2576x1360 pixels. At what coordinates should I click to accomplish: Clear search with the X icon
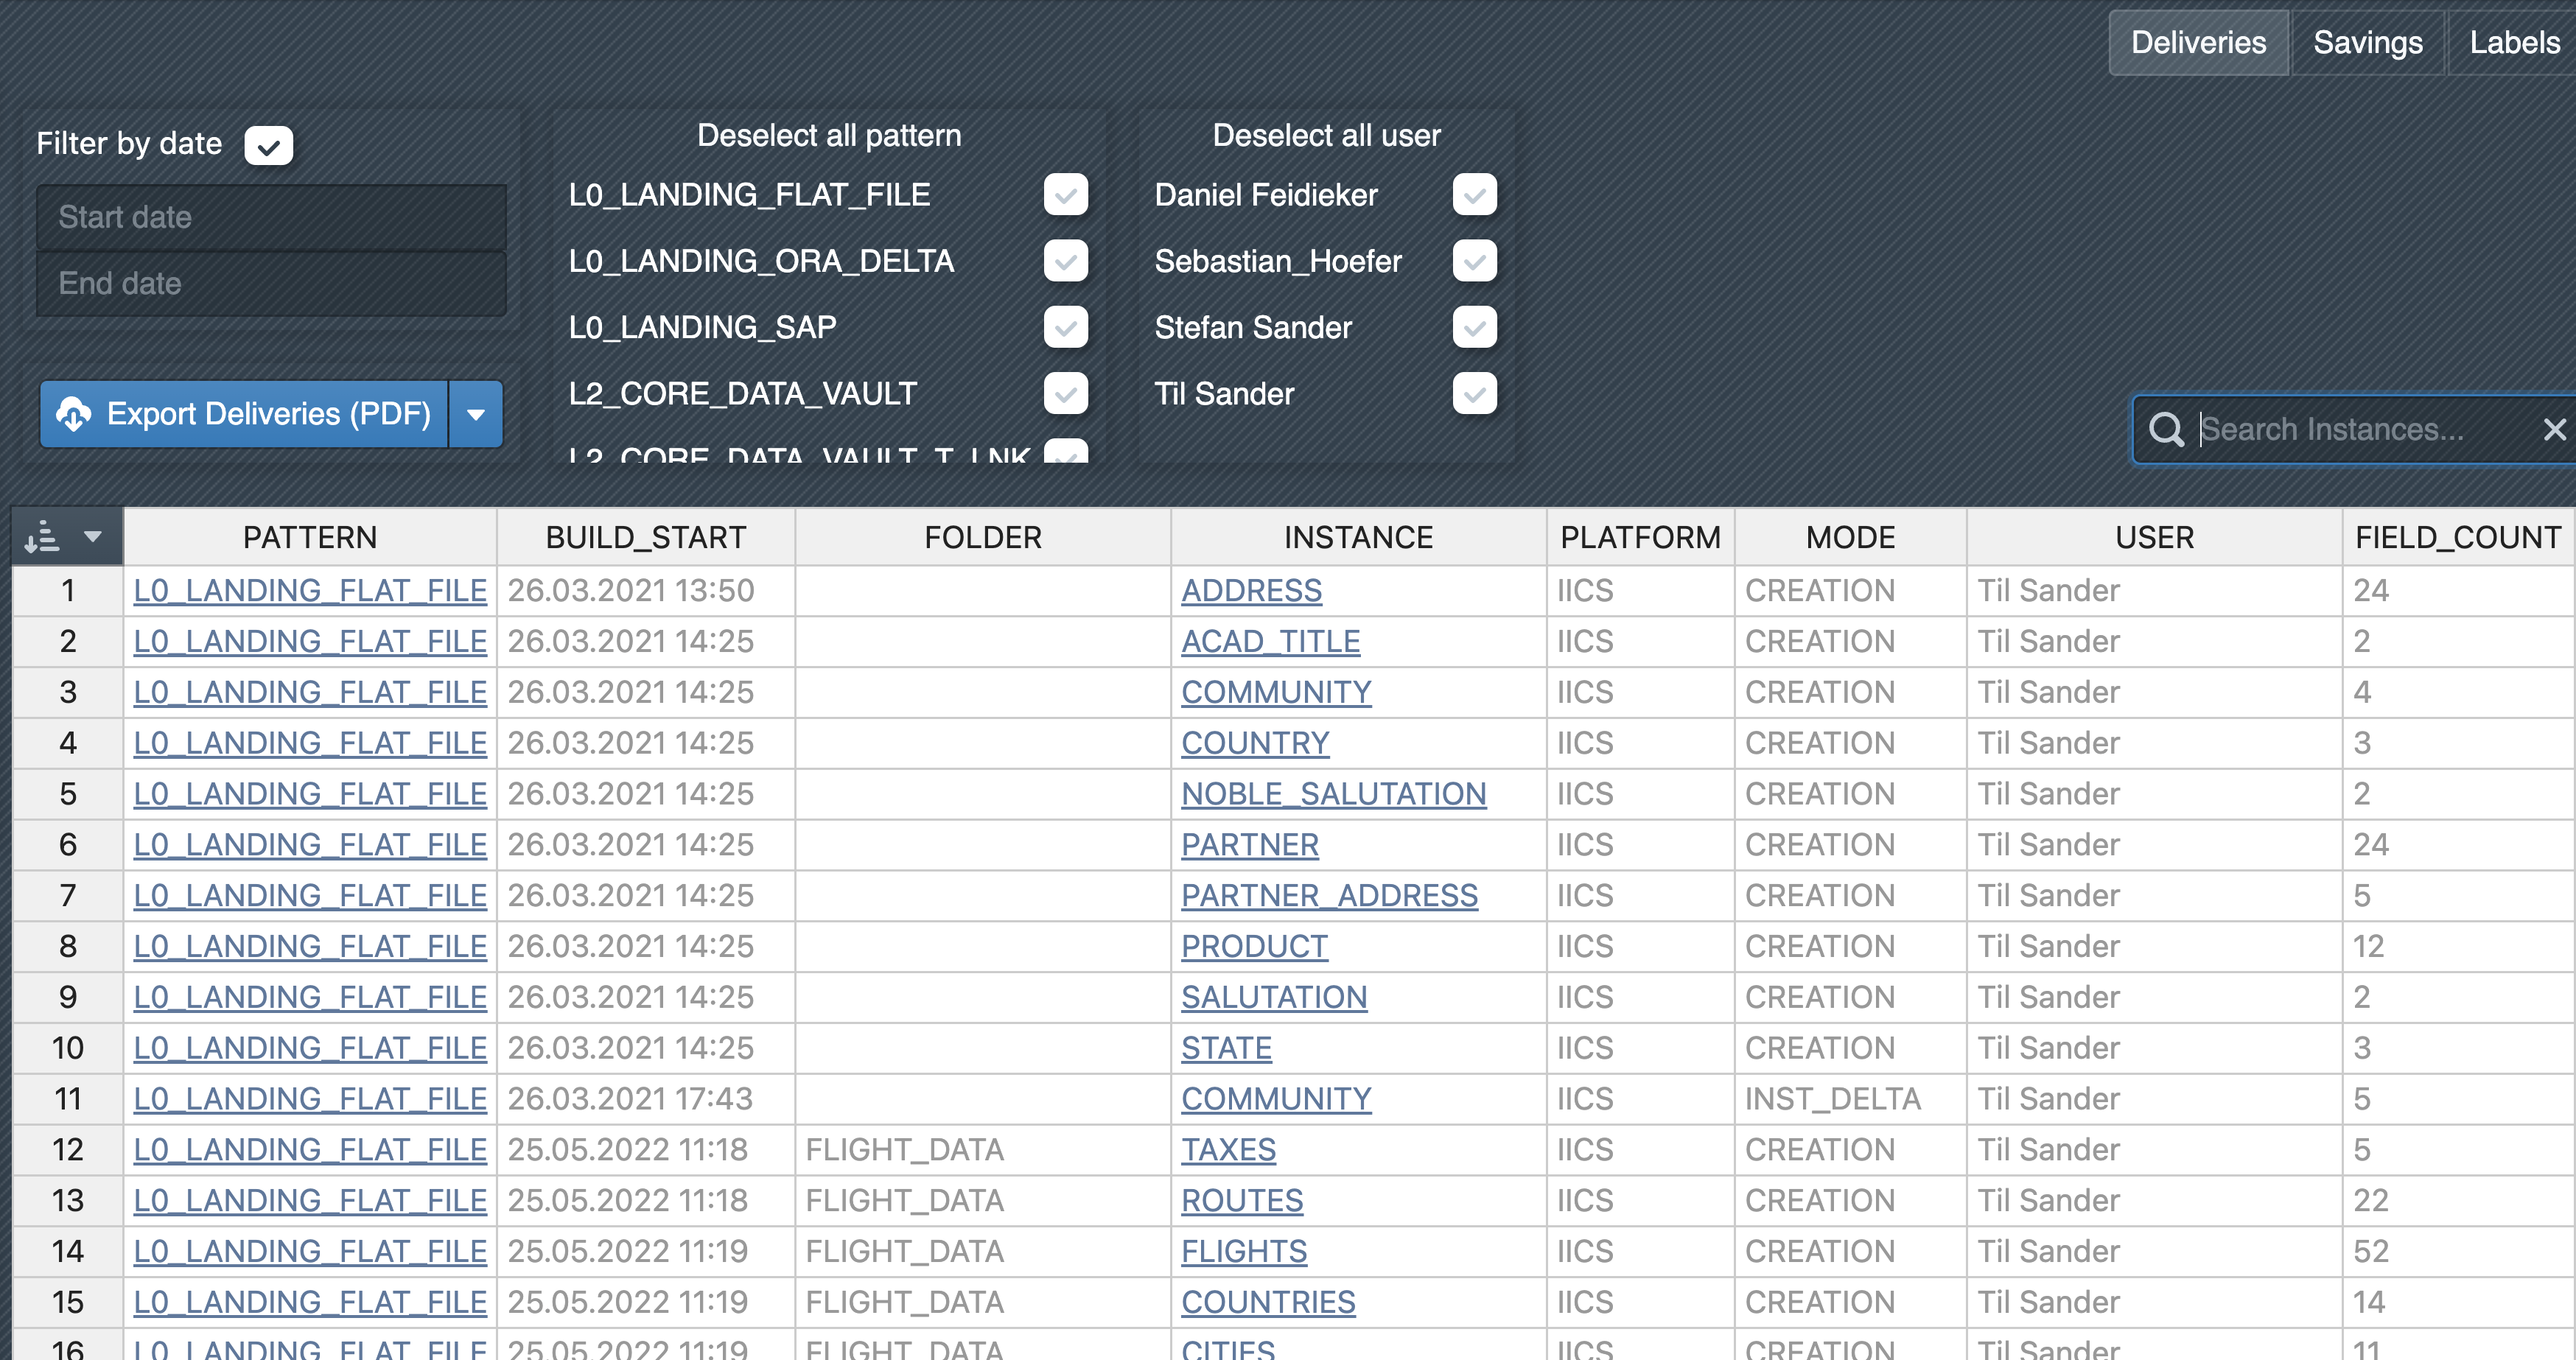pos(2554,430)
